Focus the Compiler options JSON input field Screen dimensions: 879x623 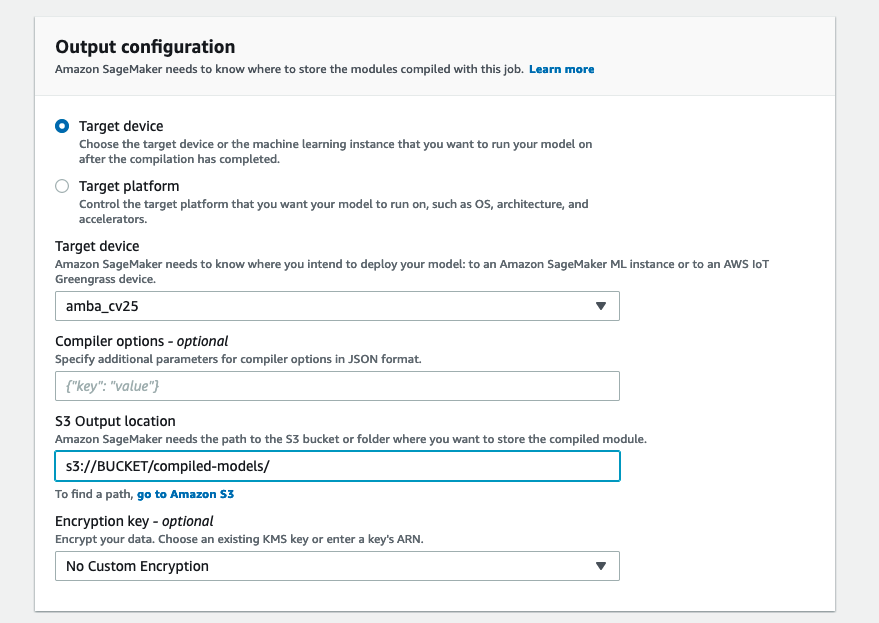click(x=337, y=386)
